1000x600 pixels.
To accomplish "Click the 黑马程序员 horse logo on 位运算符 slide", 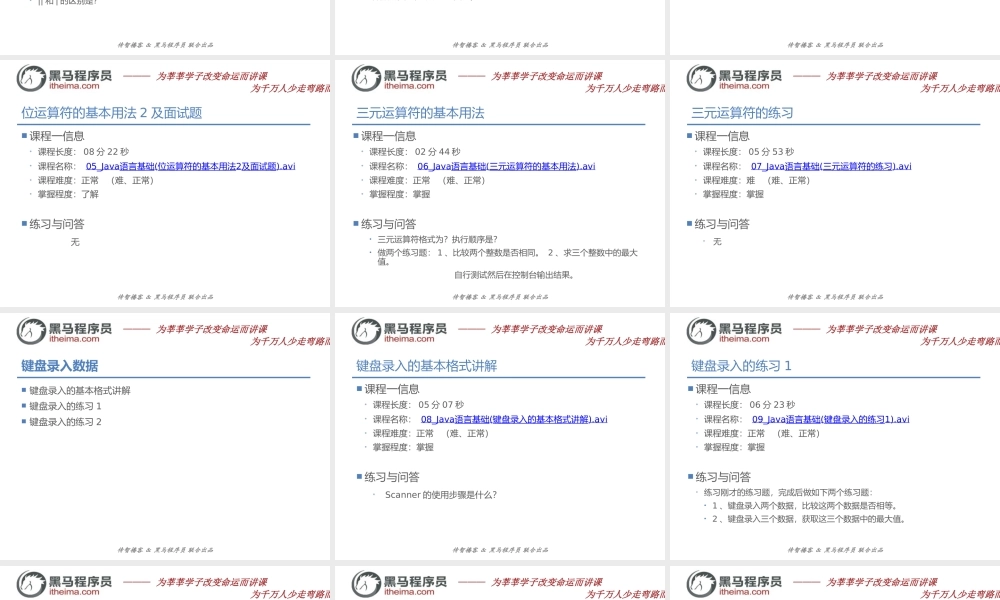I will (x=32, y=78).
